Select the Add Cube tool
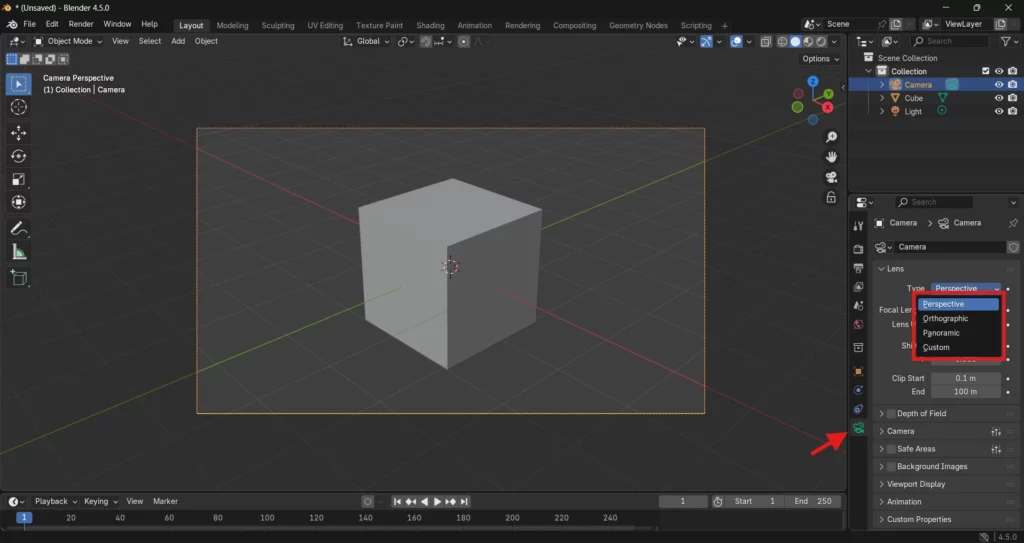This screenshot has width=1024, height=543. pyautogui.click(x=18, y=278)
